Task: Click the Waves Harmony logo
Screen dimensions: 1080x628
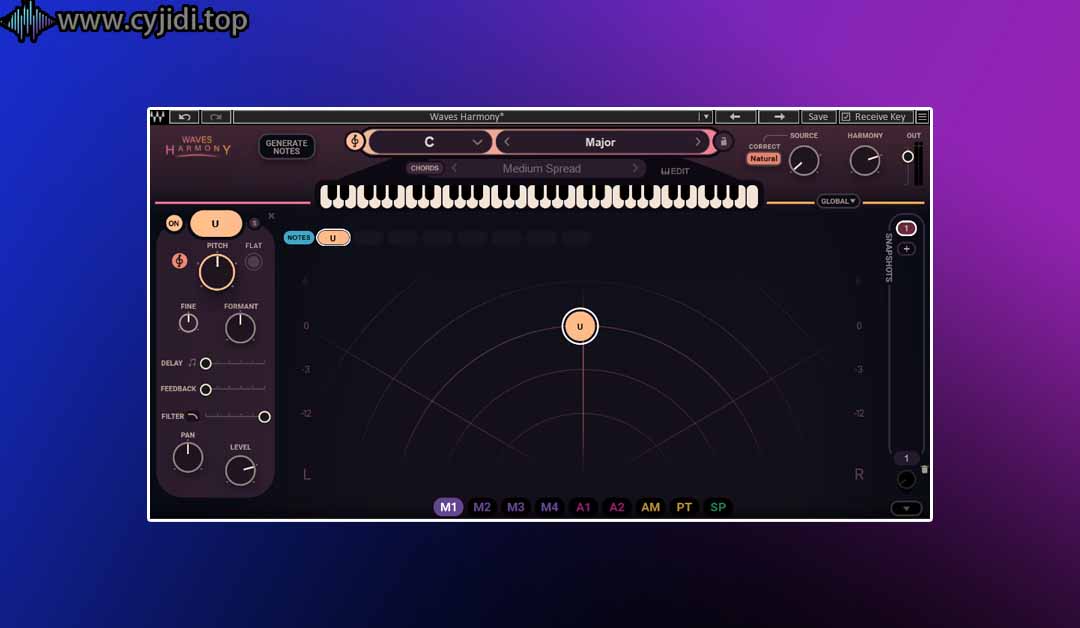Action: [x=198, y=146]
